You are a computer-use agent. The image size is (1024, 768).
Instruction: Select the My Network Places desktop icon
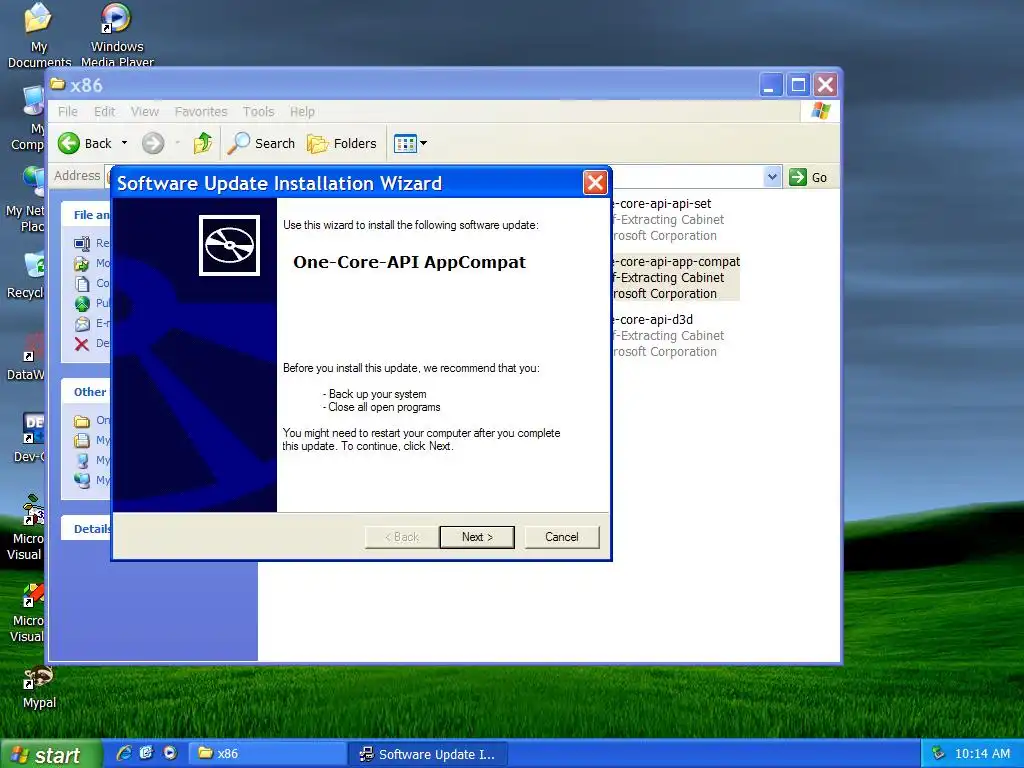coord(26,199)
